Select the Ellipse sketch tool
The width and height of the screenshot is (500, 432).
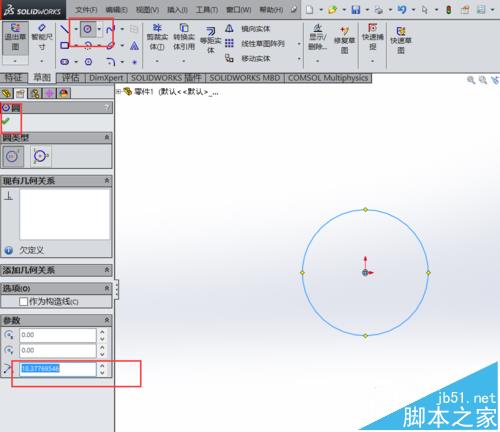point(111,45)
